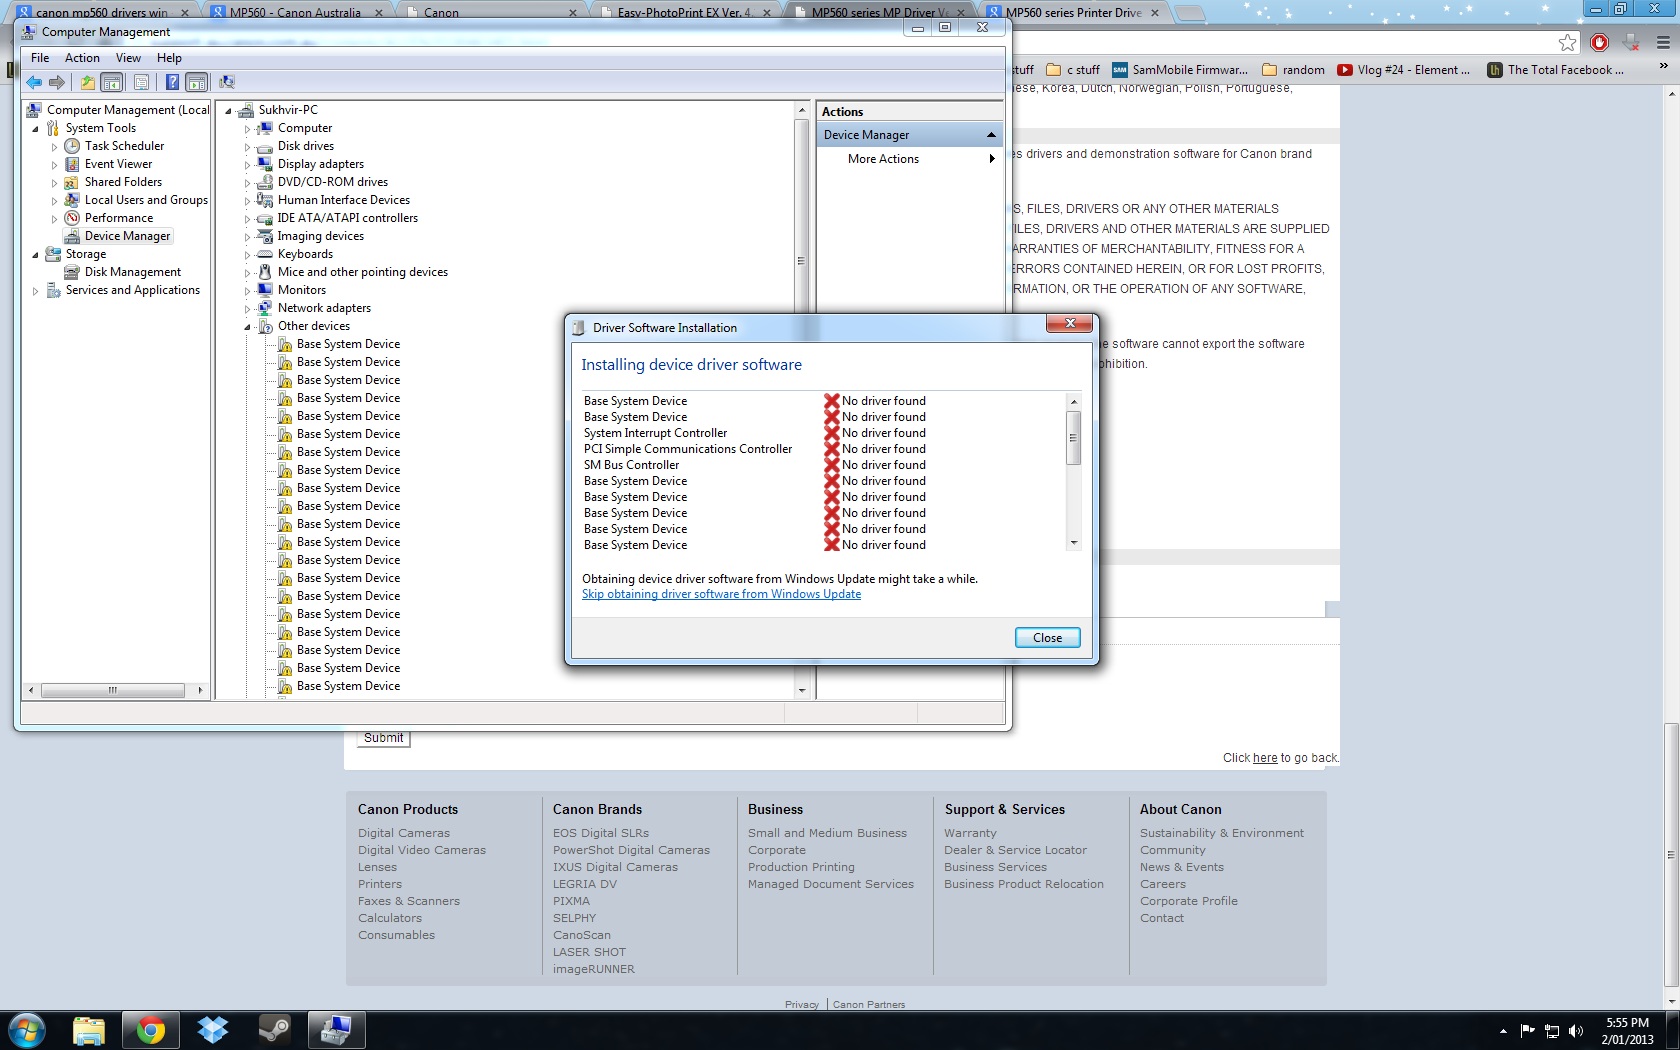Collapse the Storage tree node

(35, 254)
